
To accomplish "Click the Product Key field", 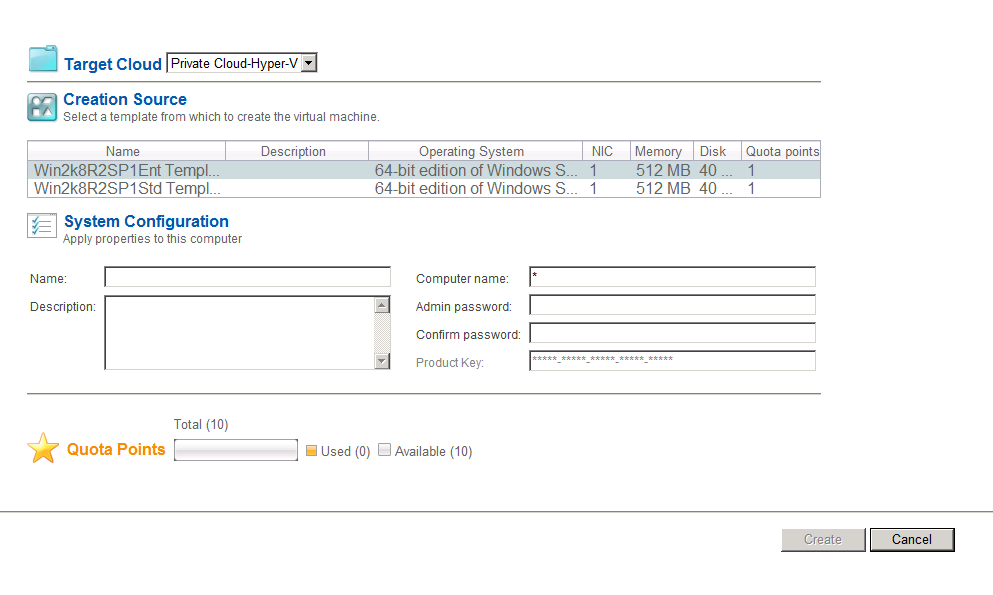I will [x=673, y=361].
